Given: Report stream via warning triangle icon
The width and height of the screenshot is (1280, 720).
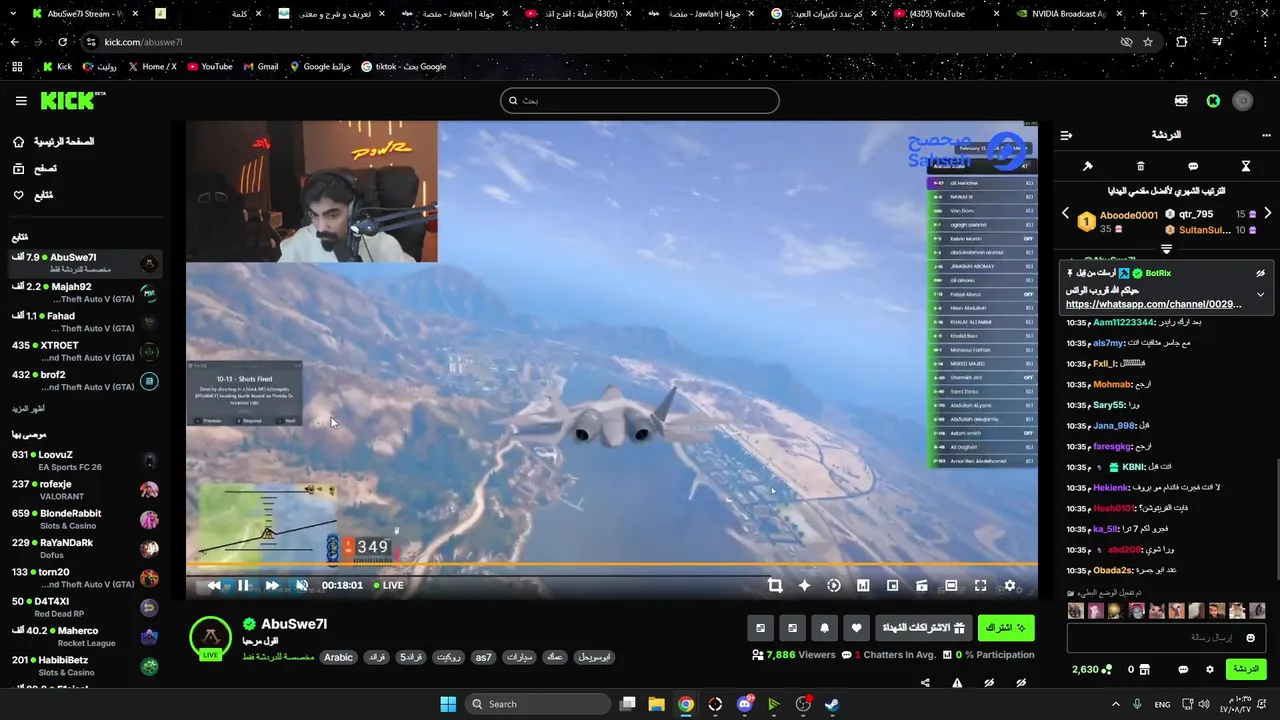Looking at the screenshot, I should [x=957, y=683].
